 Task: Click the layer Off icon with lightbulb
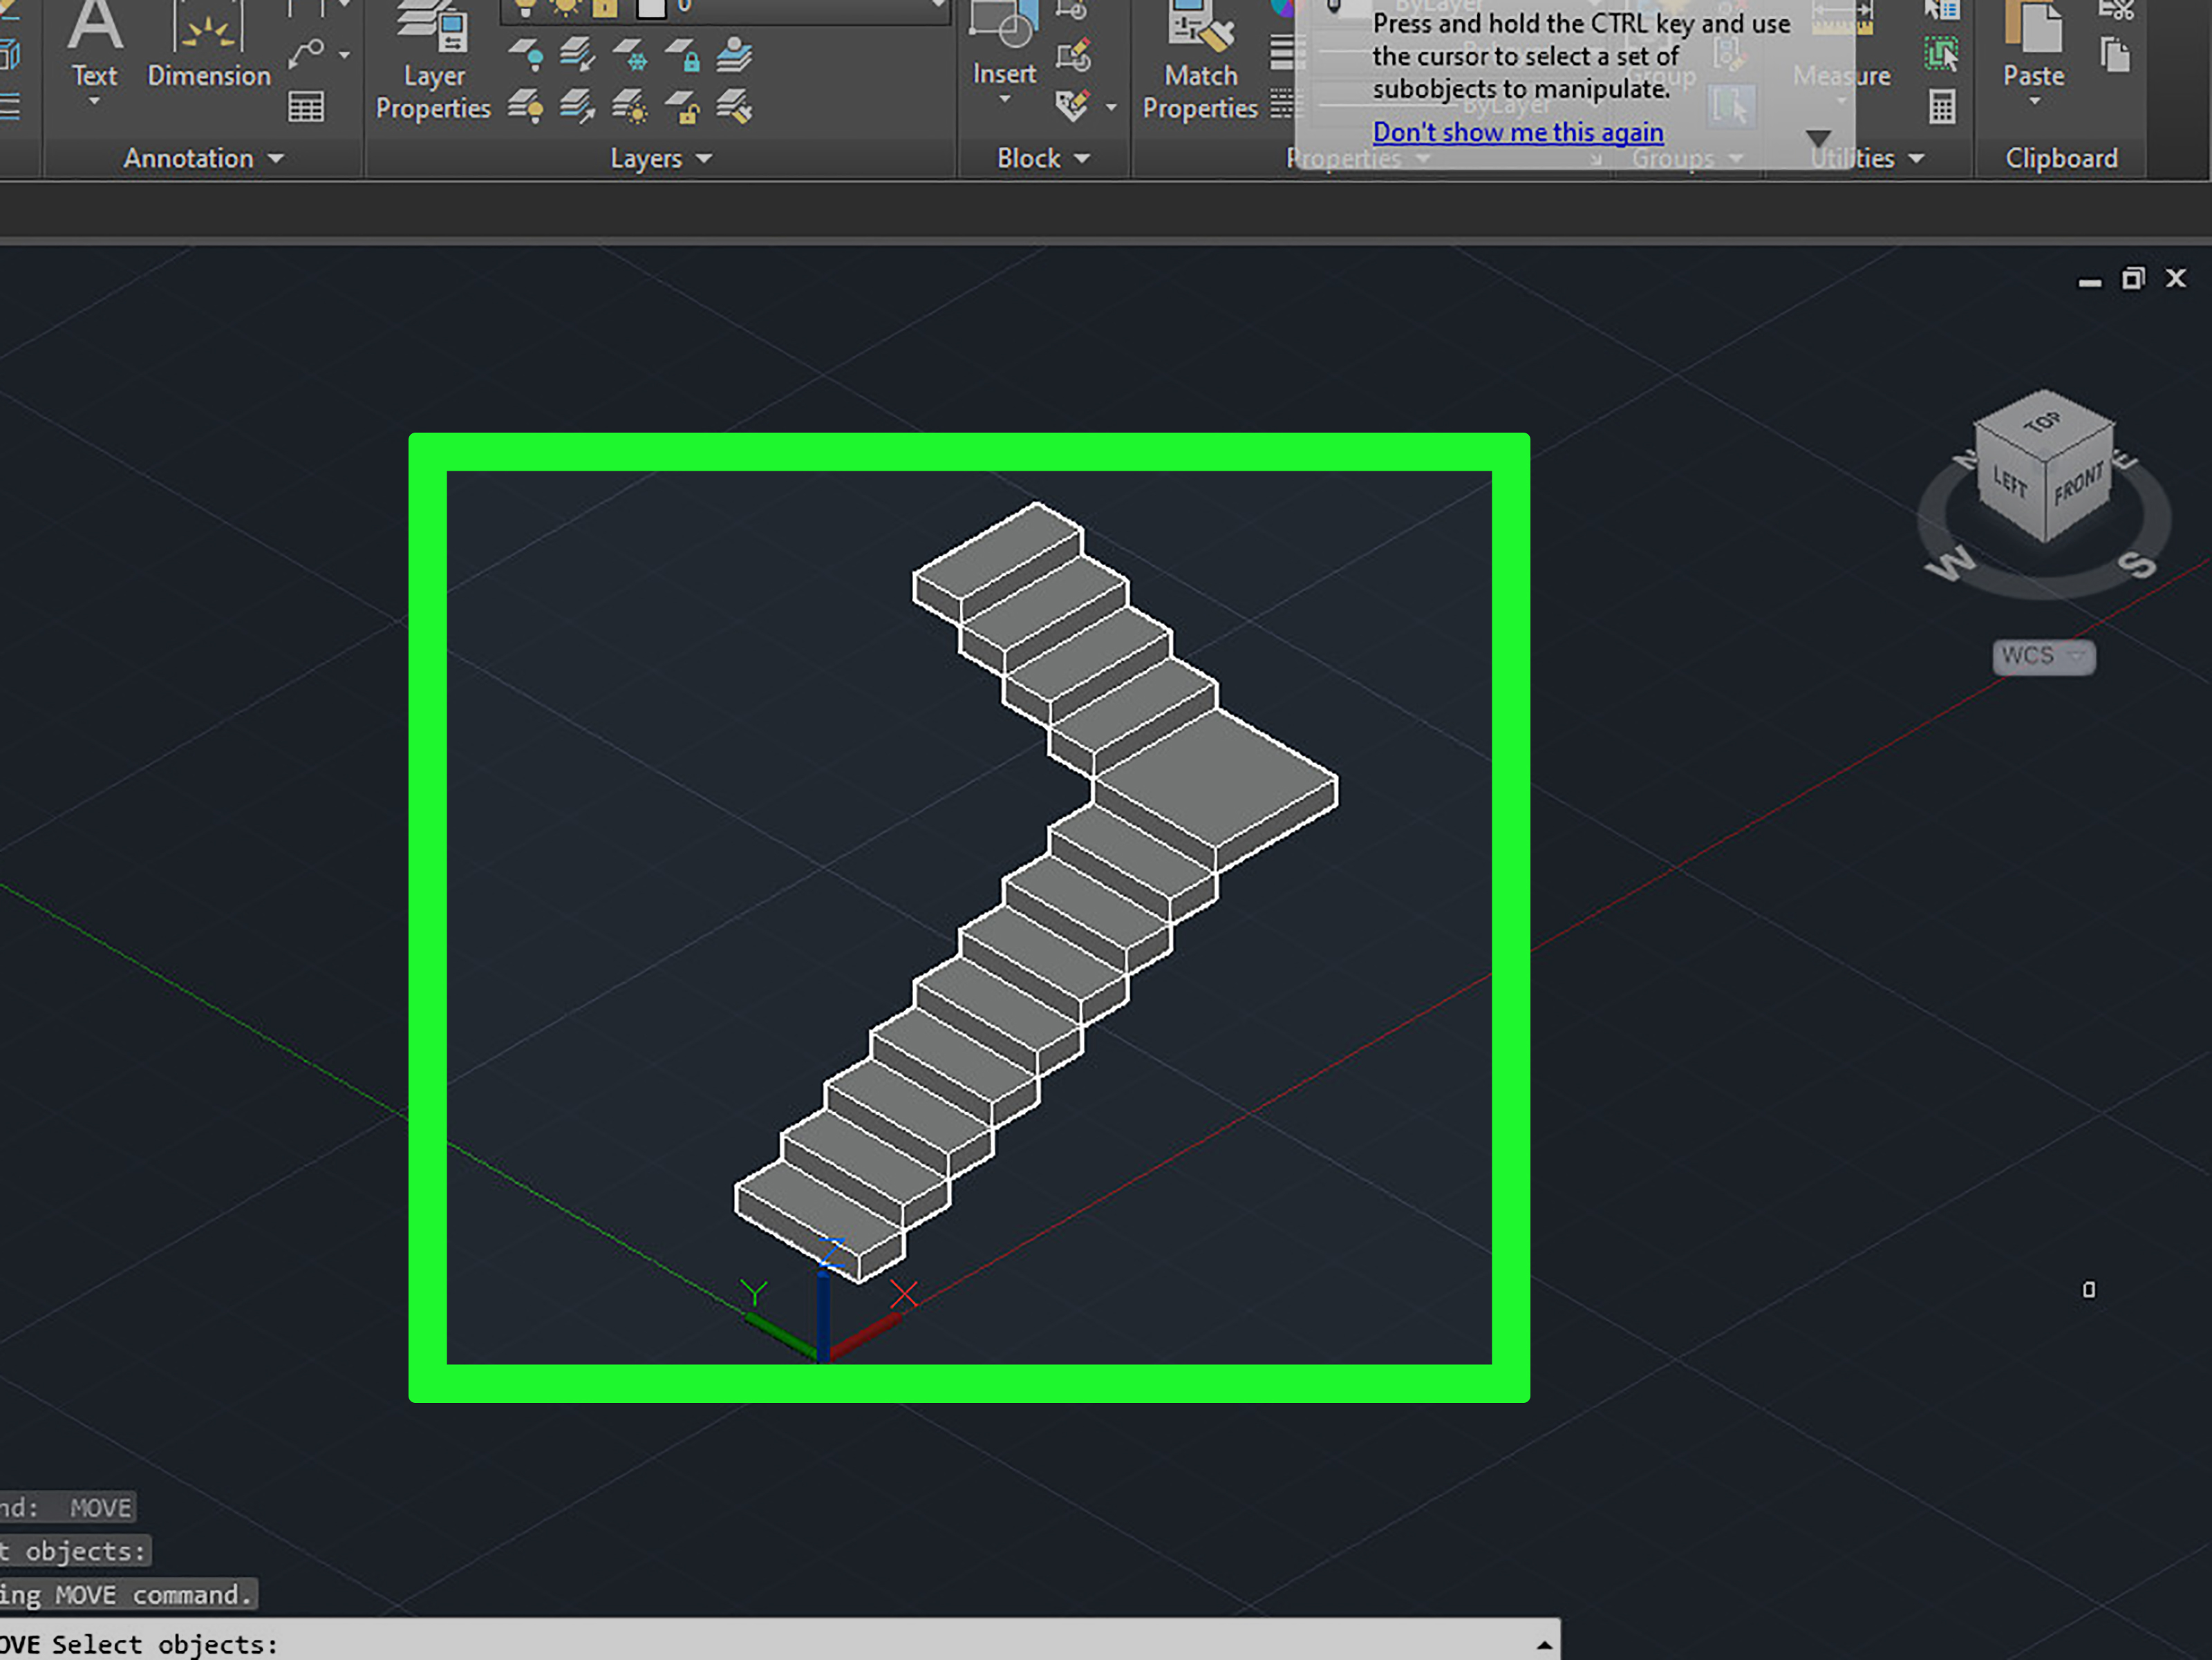[x=526, y=55]
